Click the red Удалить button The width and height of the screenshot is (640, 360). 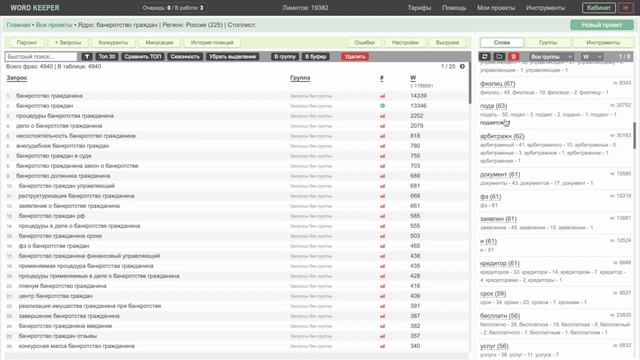pos(355,57)
